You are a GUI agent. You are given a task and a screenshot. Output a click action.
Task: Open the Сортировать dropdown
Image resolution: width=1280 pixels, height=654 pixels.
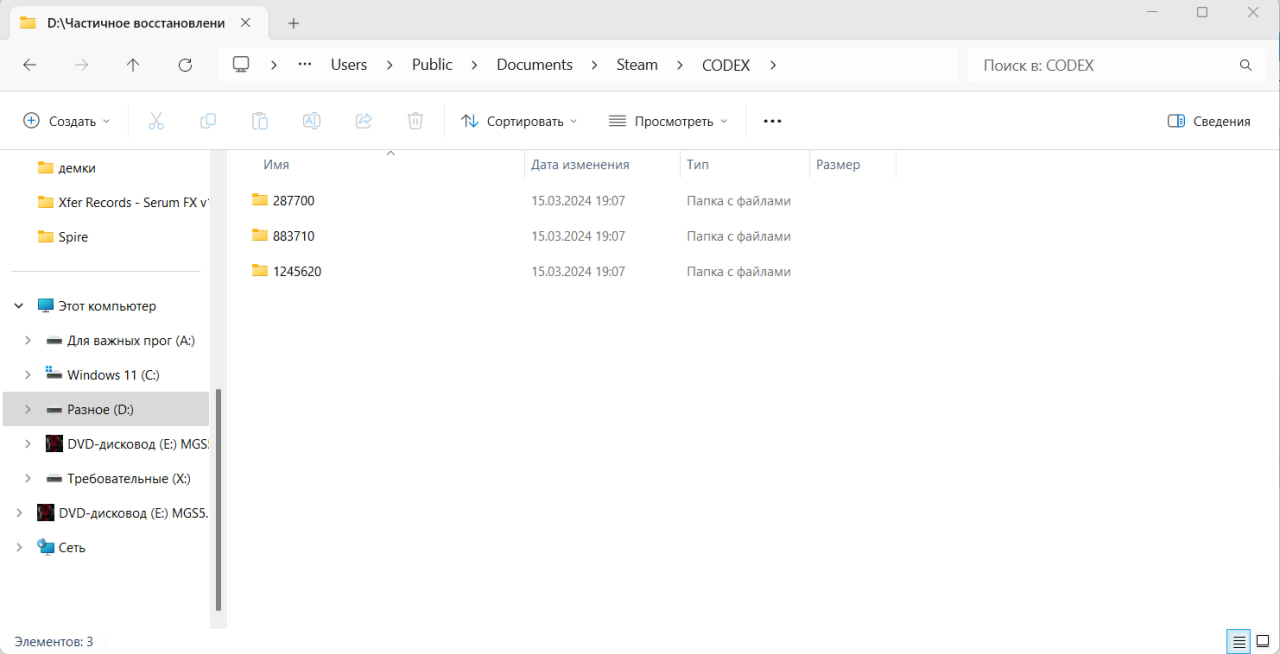519,121
